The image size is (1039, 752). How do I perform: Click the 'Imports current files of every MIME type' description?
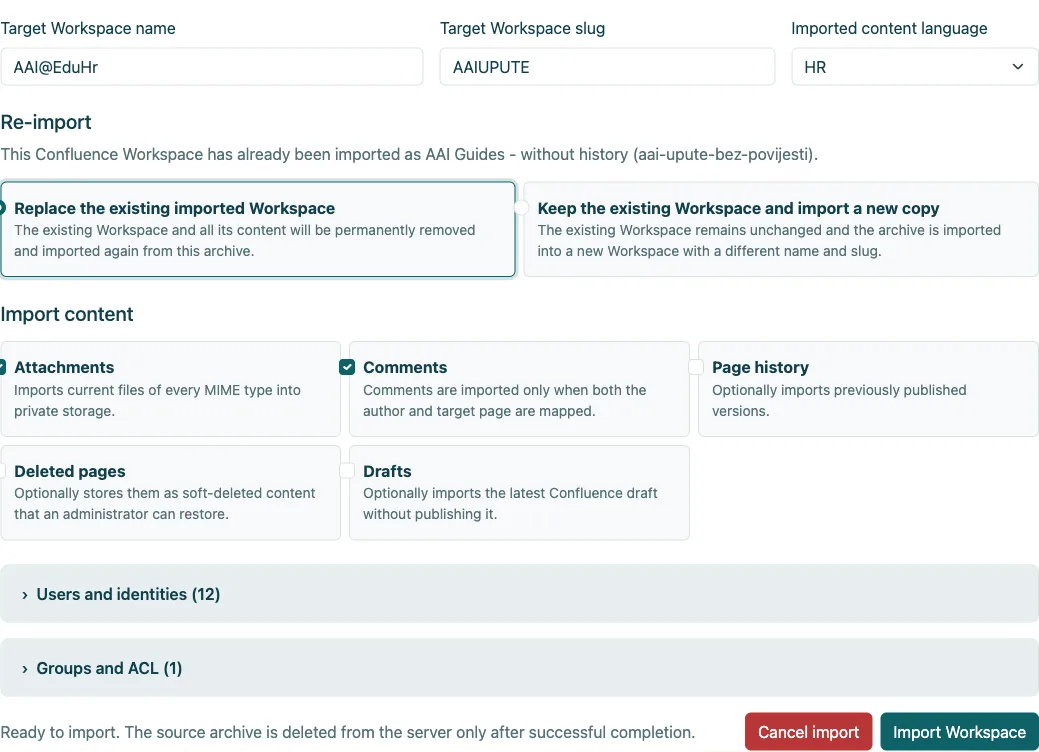pos(157,400)
